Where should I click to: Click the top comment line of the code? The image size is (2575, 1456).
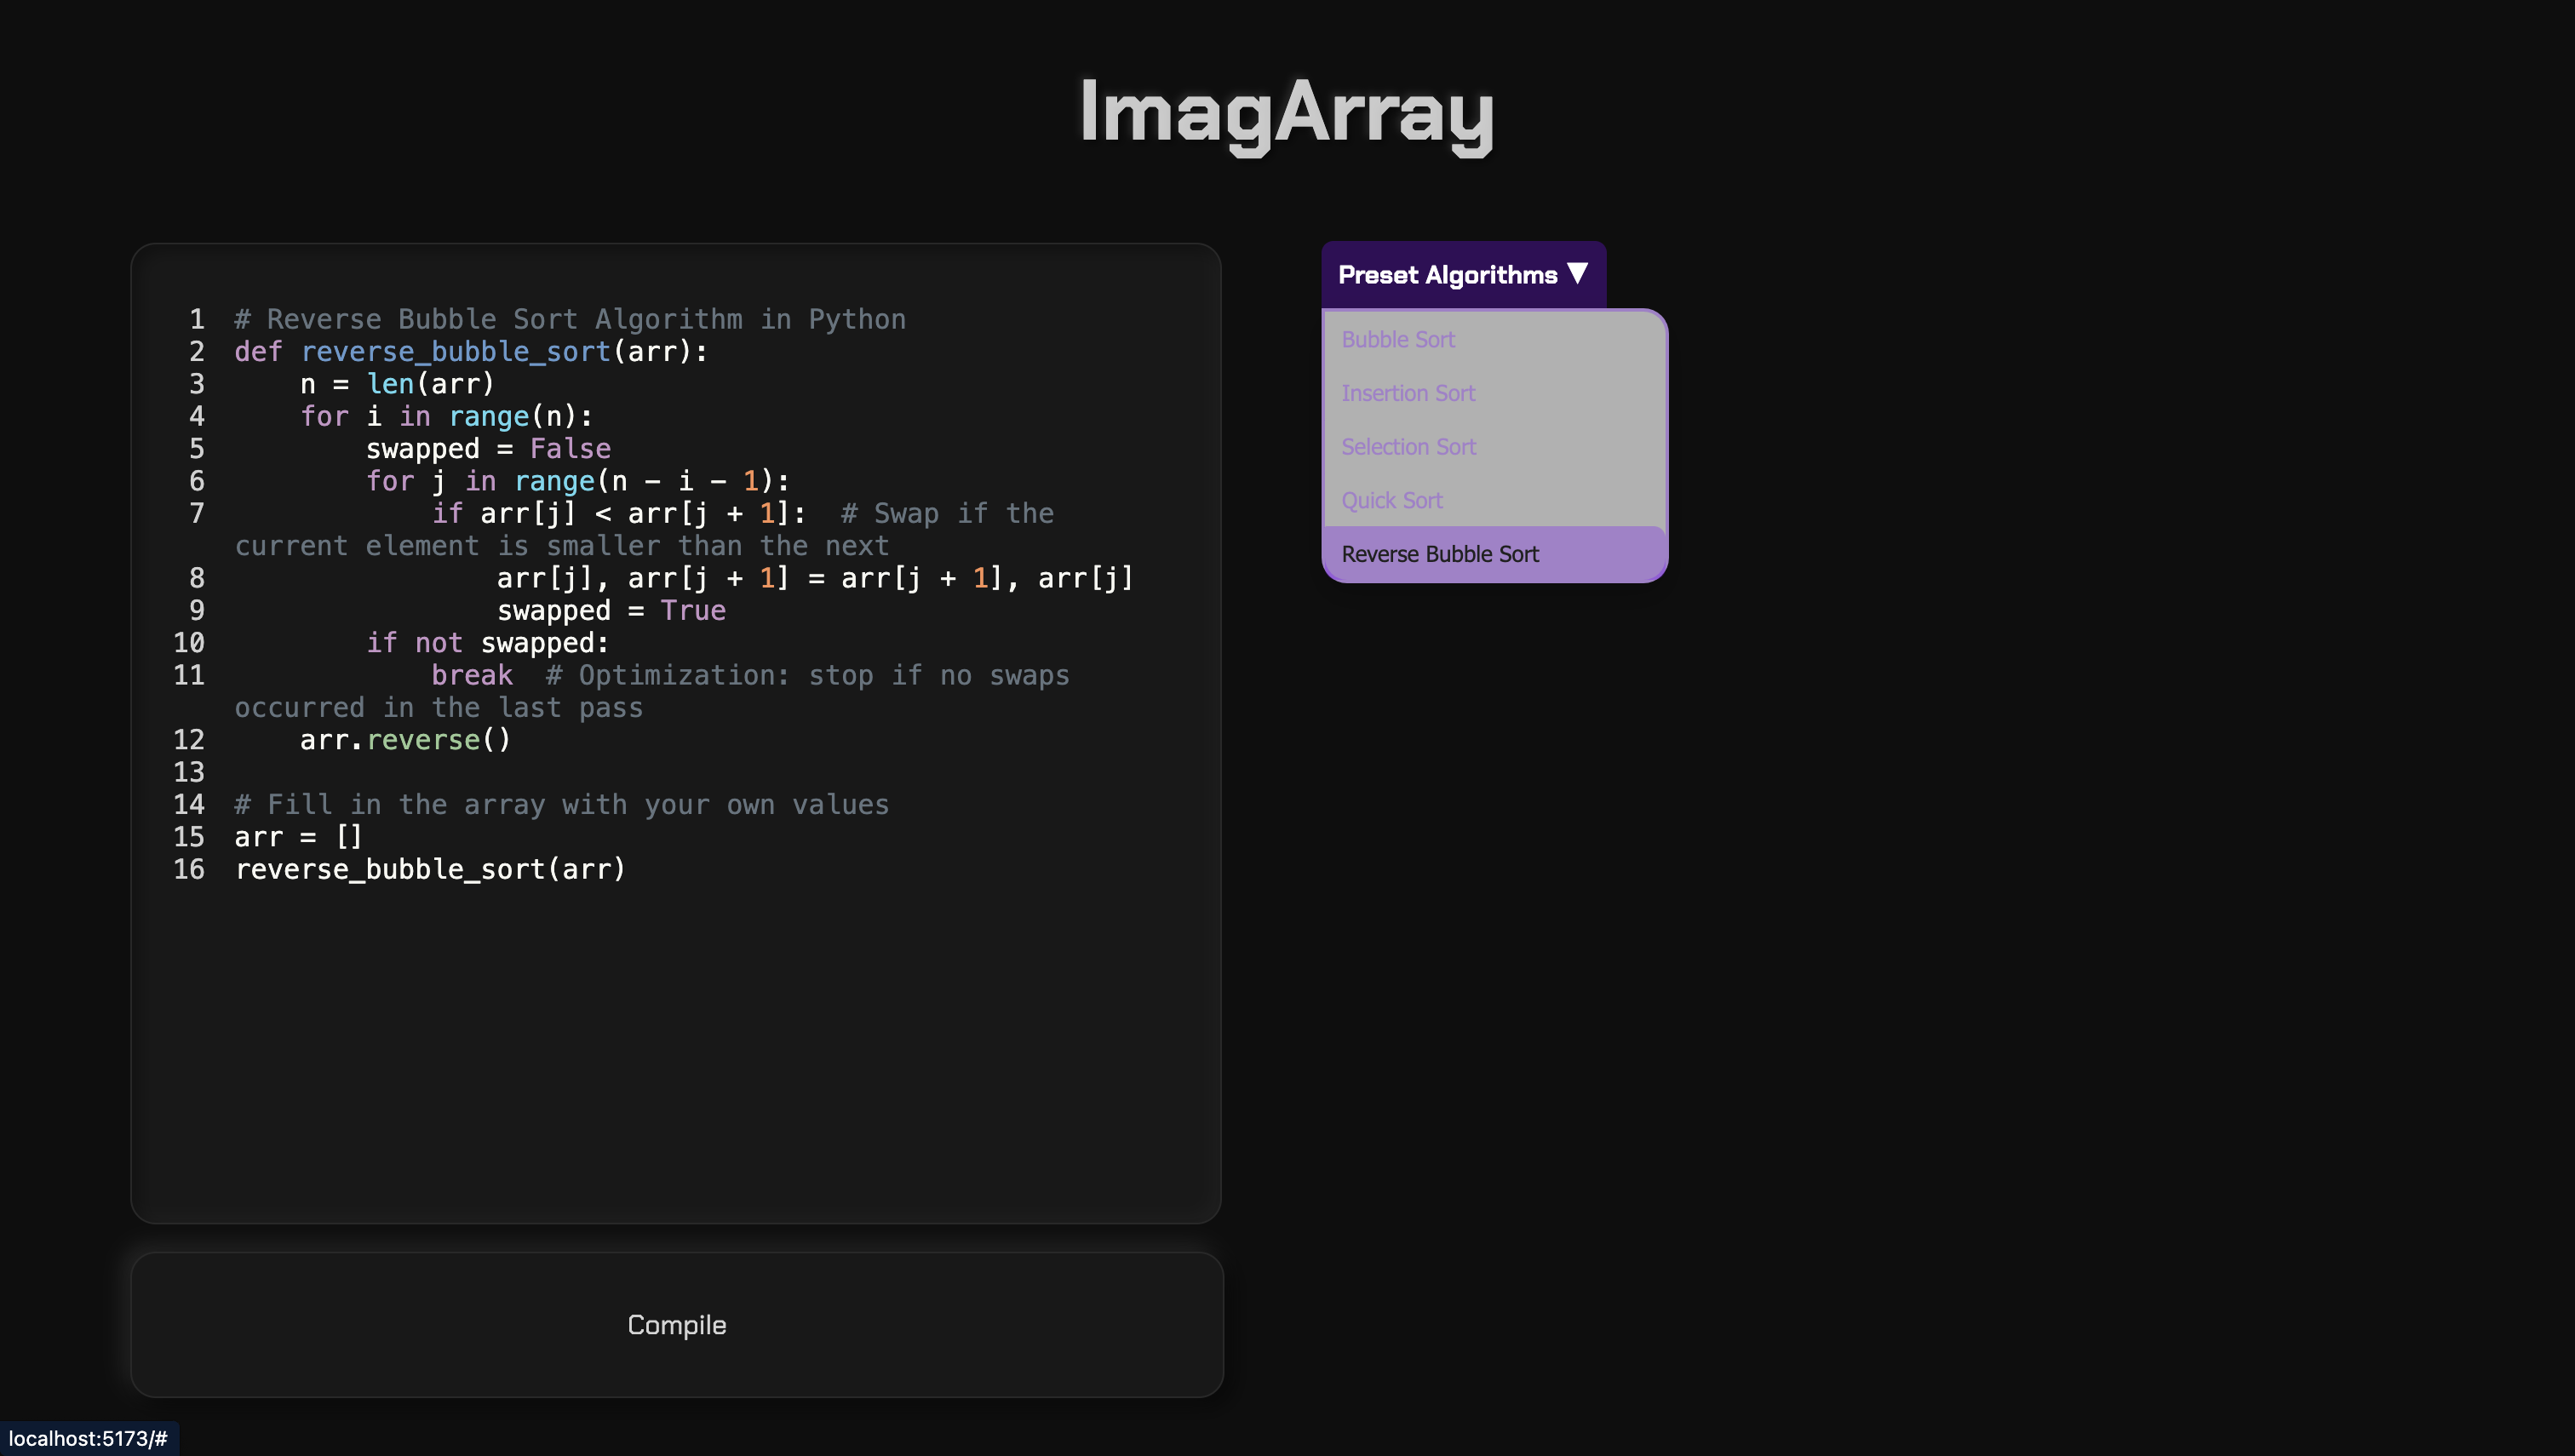tap(570, 320)
